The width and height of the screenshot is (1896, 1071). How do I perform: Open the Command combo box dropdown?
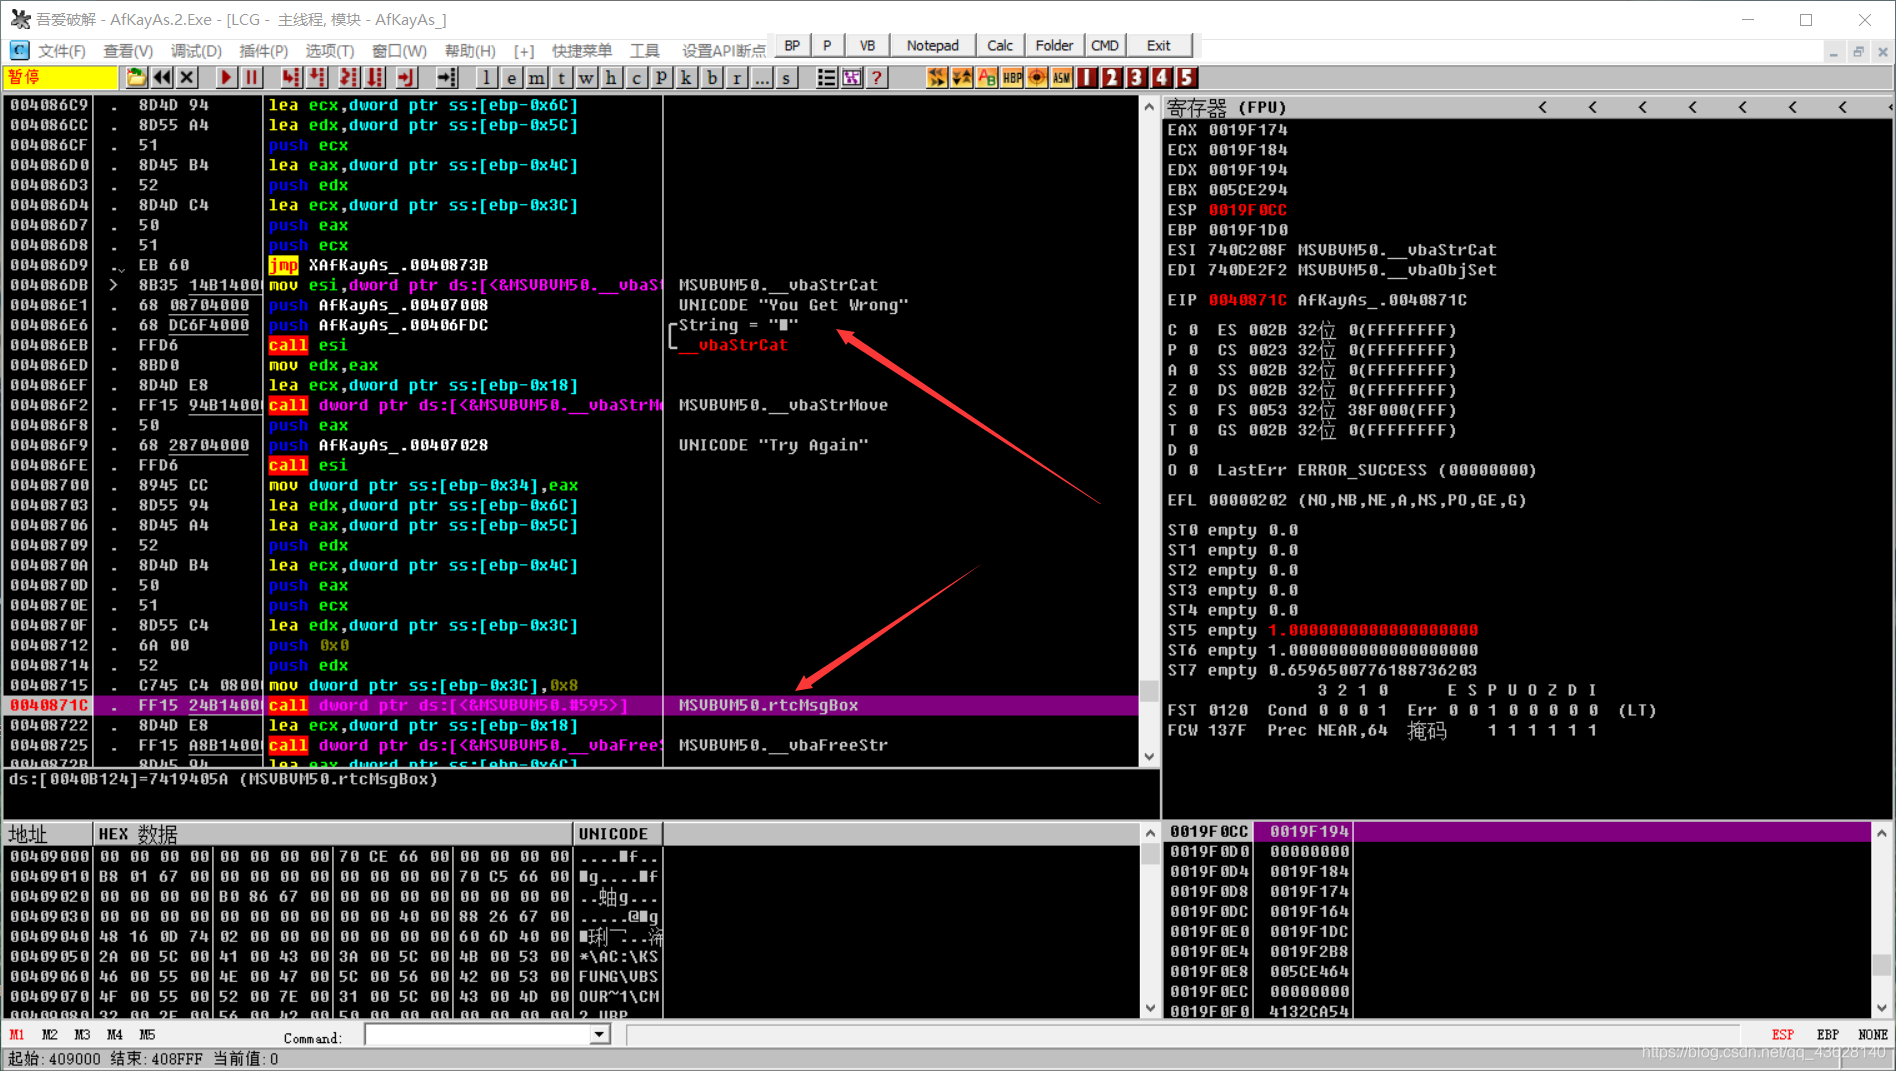(x=599, y=1035)
